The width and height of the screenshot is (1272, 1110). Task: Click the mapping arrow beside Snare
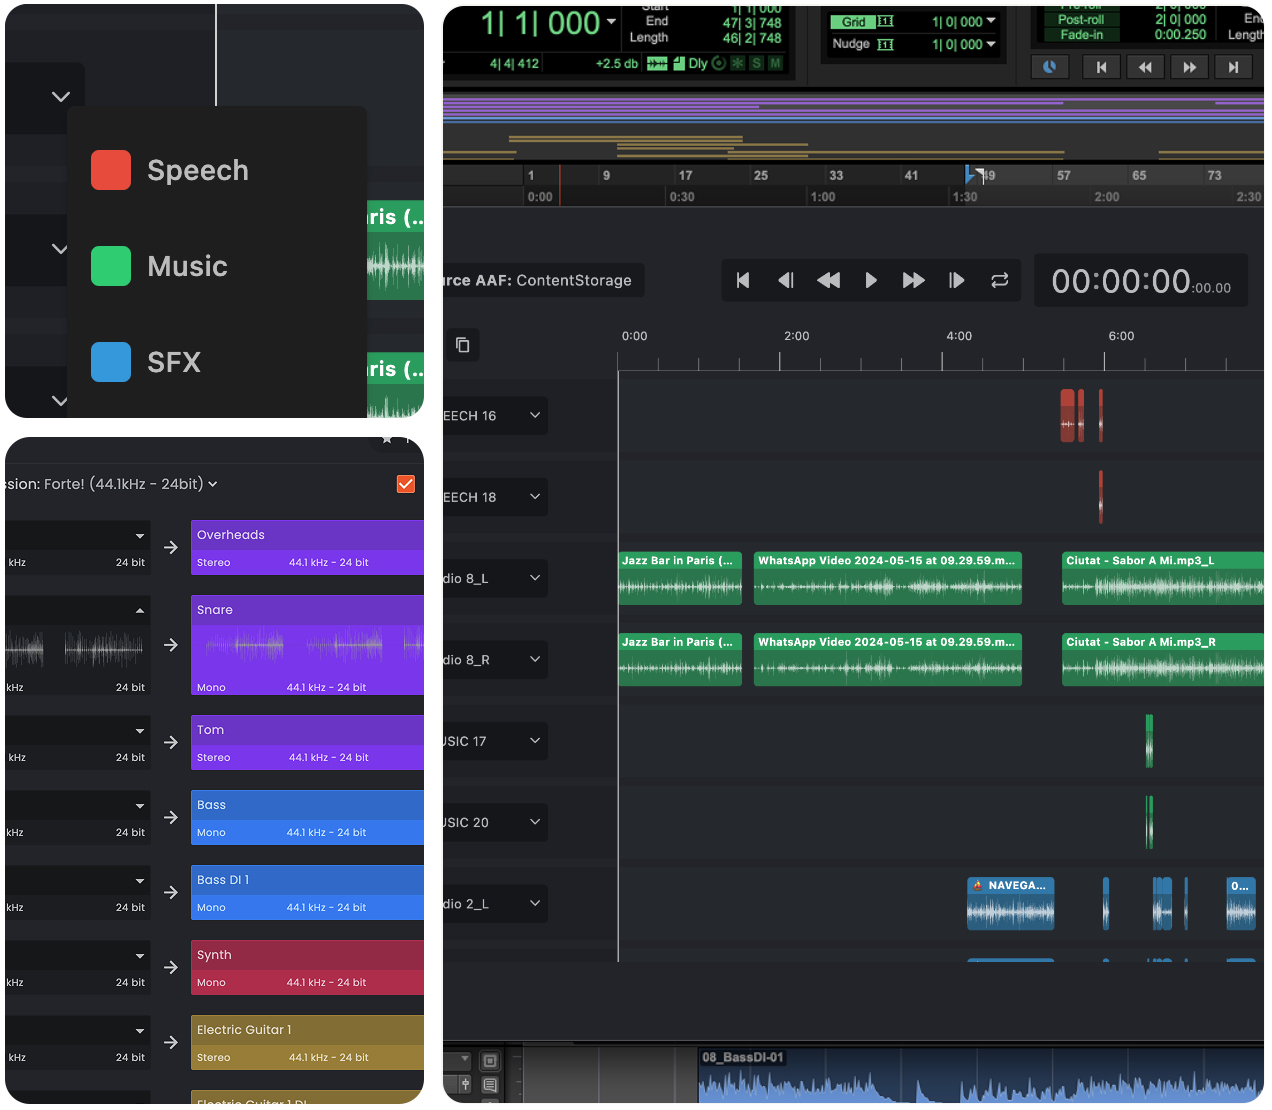(x=171, y=645)
